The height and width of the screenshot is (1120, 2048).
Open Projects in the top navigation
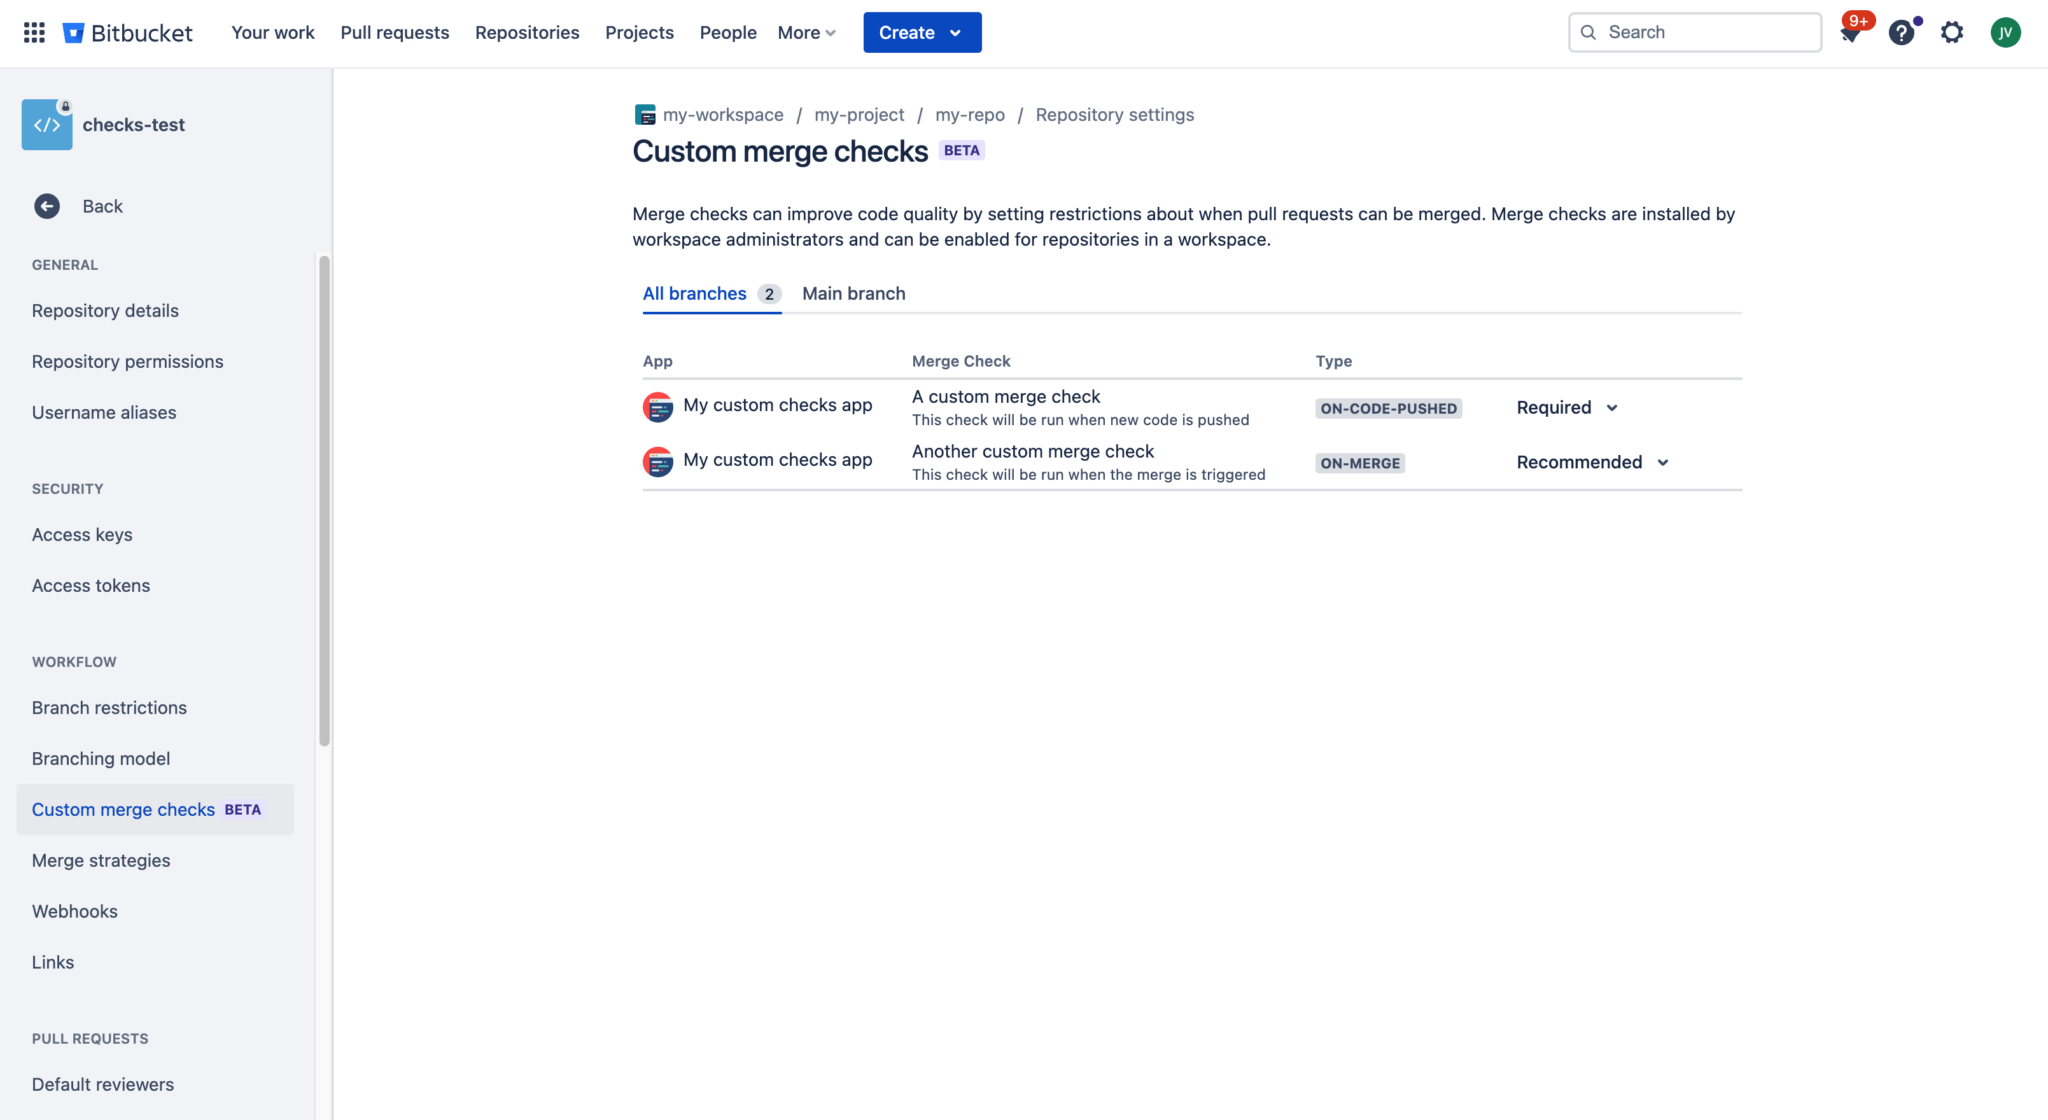(x=639, y=32)
